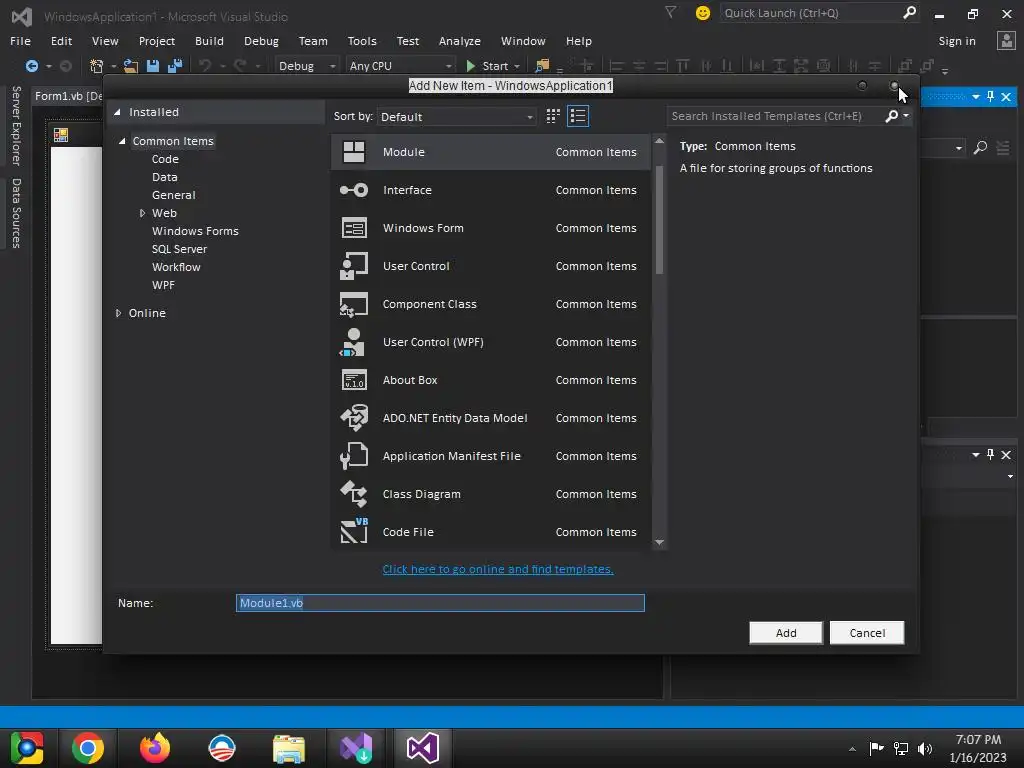
Task: Click the feedback smiley icon
Action: tap(703, 13)
